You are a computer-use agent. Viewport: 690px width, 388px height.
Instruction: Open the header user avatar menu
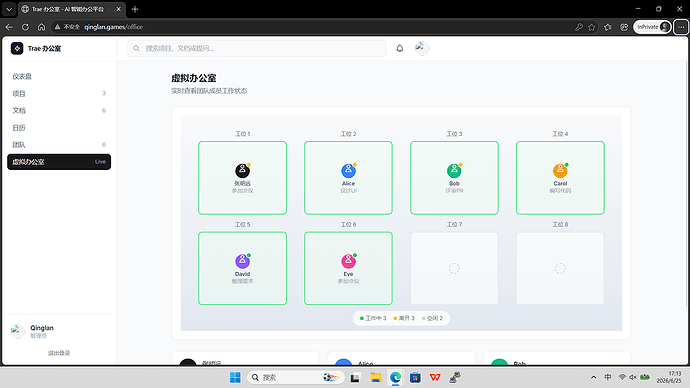pos(422,48)
